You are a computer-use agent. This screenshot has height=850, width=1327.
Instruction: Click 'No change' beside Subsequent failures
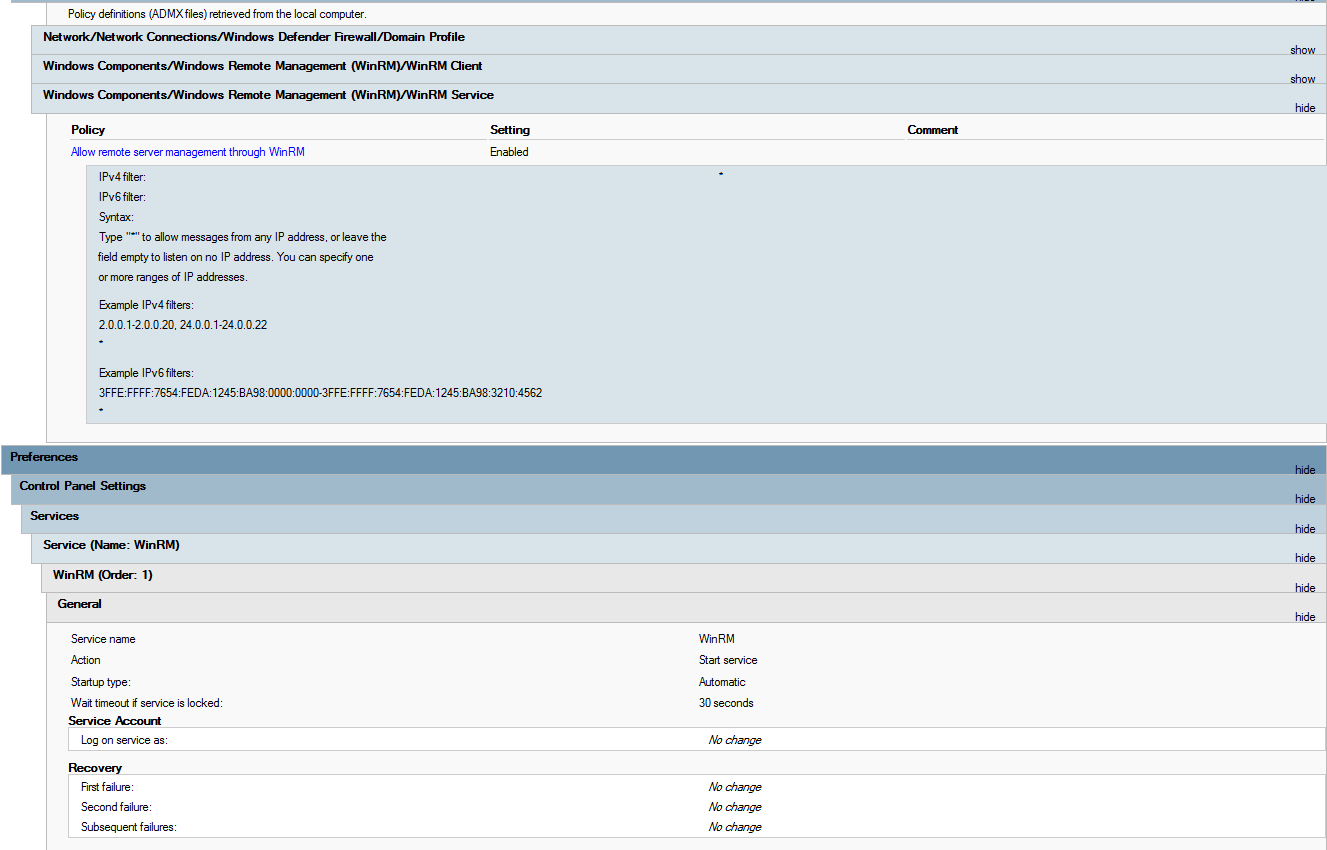pyautogui.click(x=735, y=827)
